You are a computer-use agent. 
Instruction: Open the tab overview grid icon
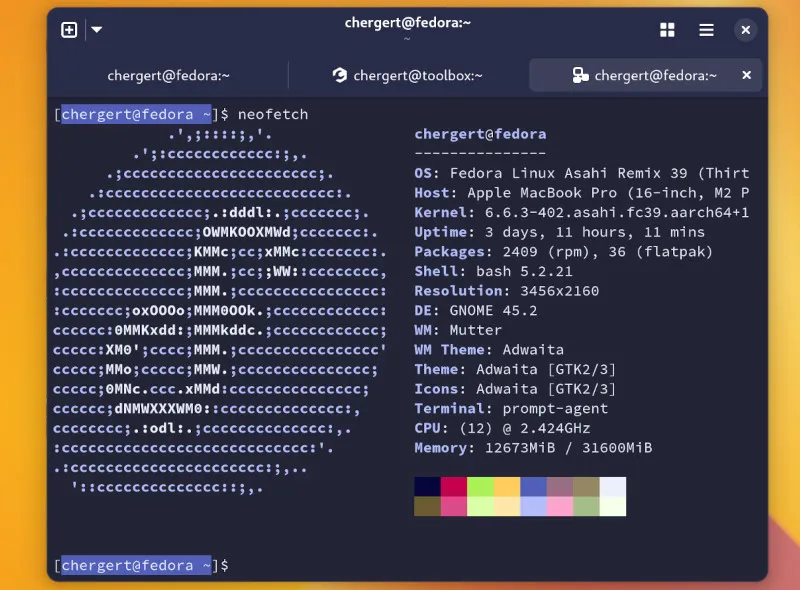click(x=667, y=30)
